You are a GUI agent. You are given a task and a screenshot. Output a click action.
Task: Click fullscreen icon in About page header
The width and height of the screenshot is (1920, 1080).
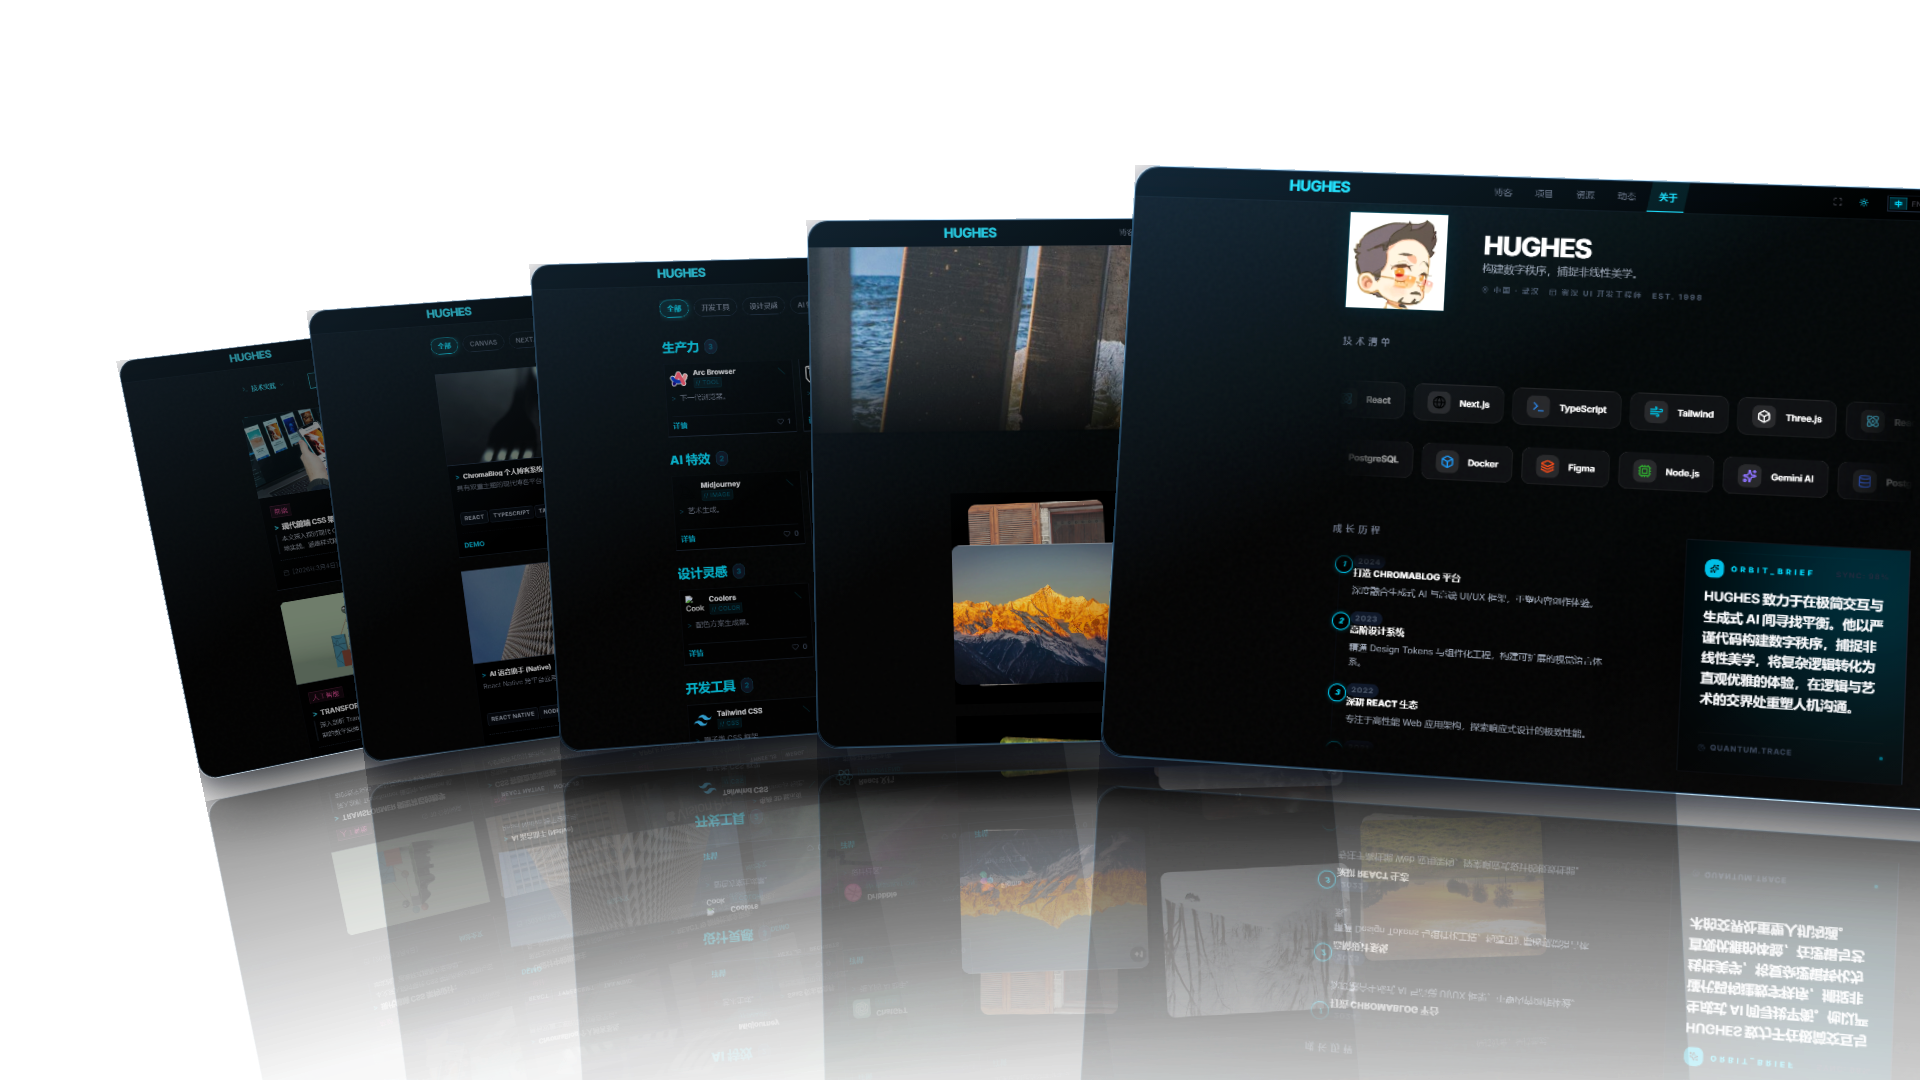(x=1837, y=202)
